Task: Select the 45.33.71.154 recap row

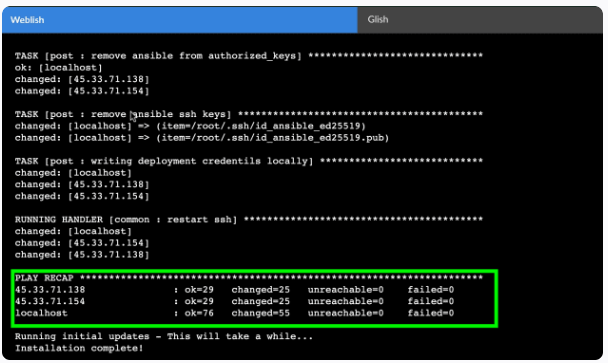Action: point(234,301)
